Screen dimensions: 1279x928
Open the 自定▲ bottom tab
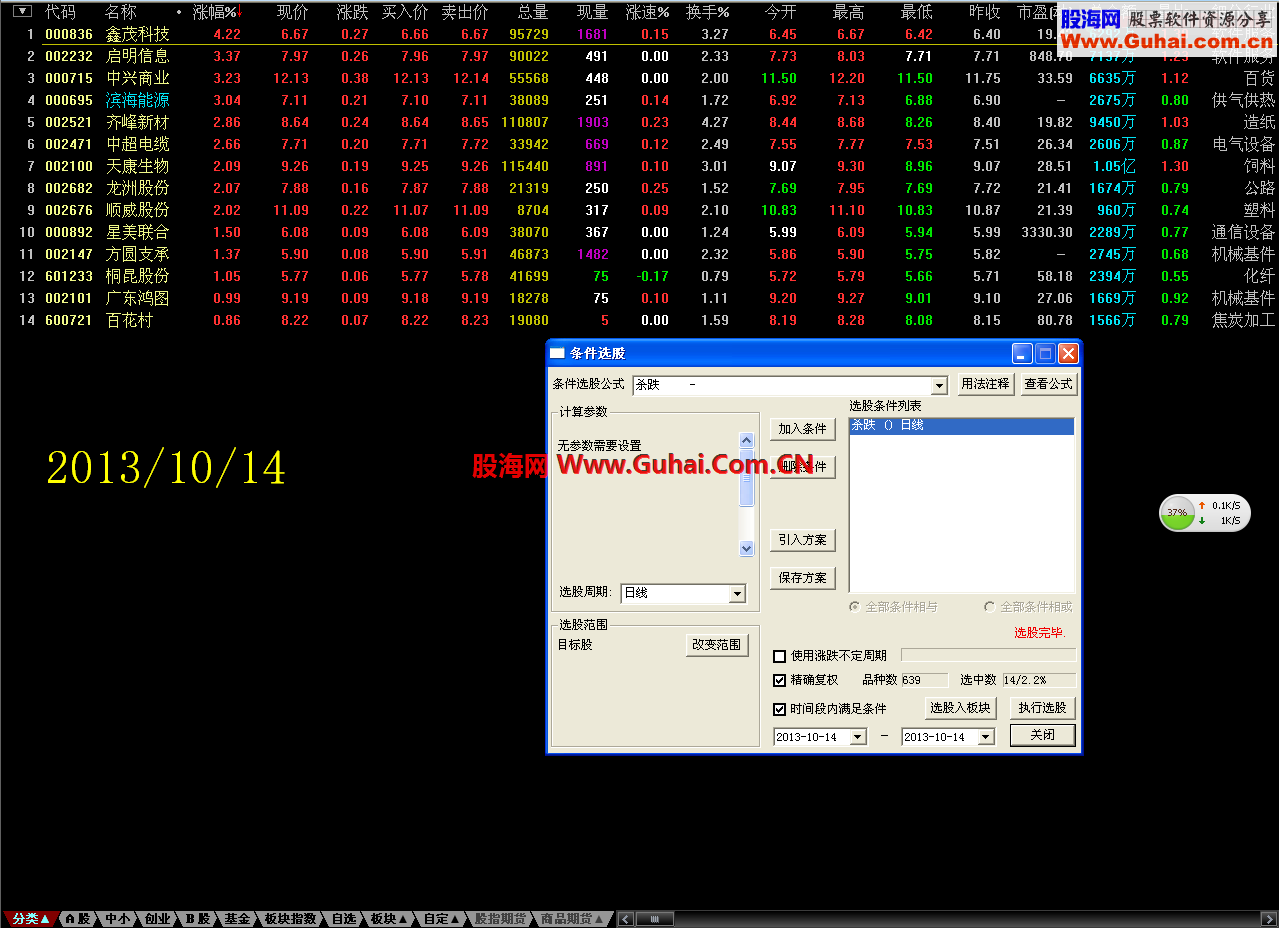pyautogui.click(x=442, y=919)
